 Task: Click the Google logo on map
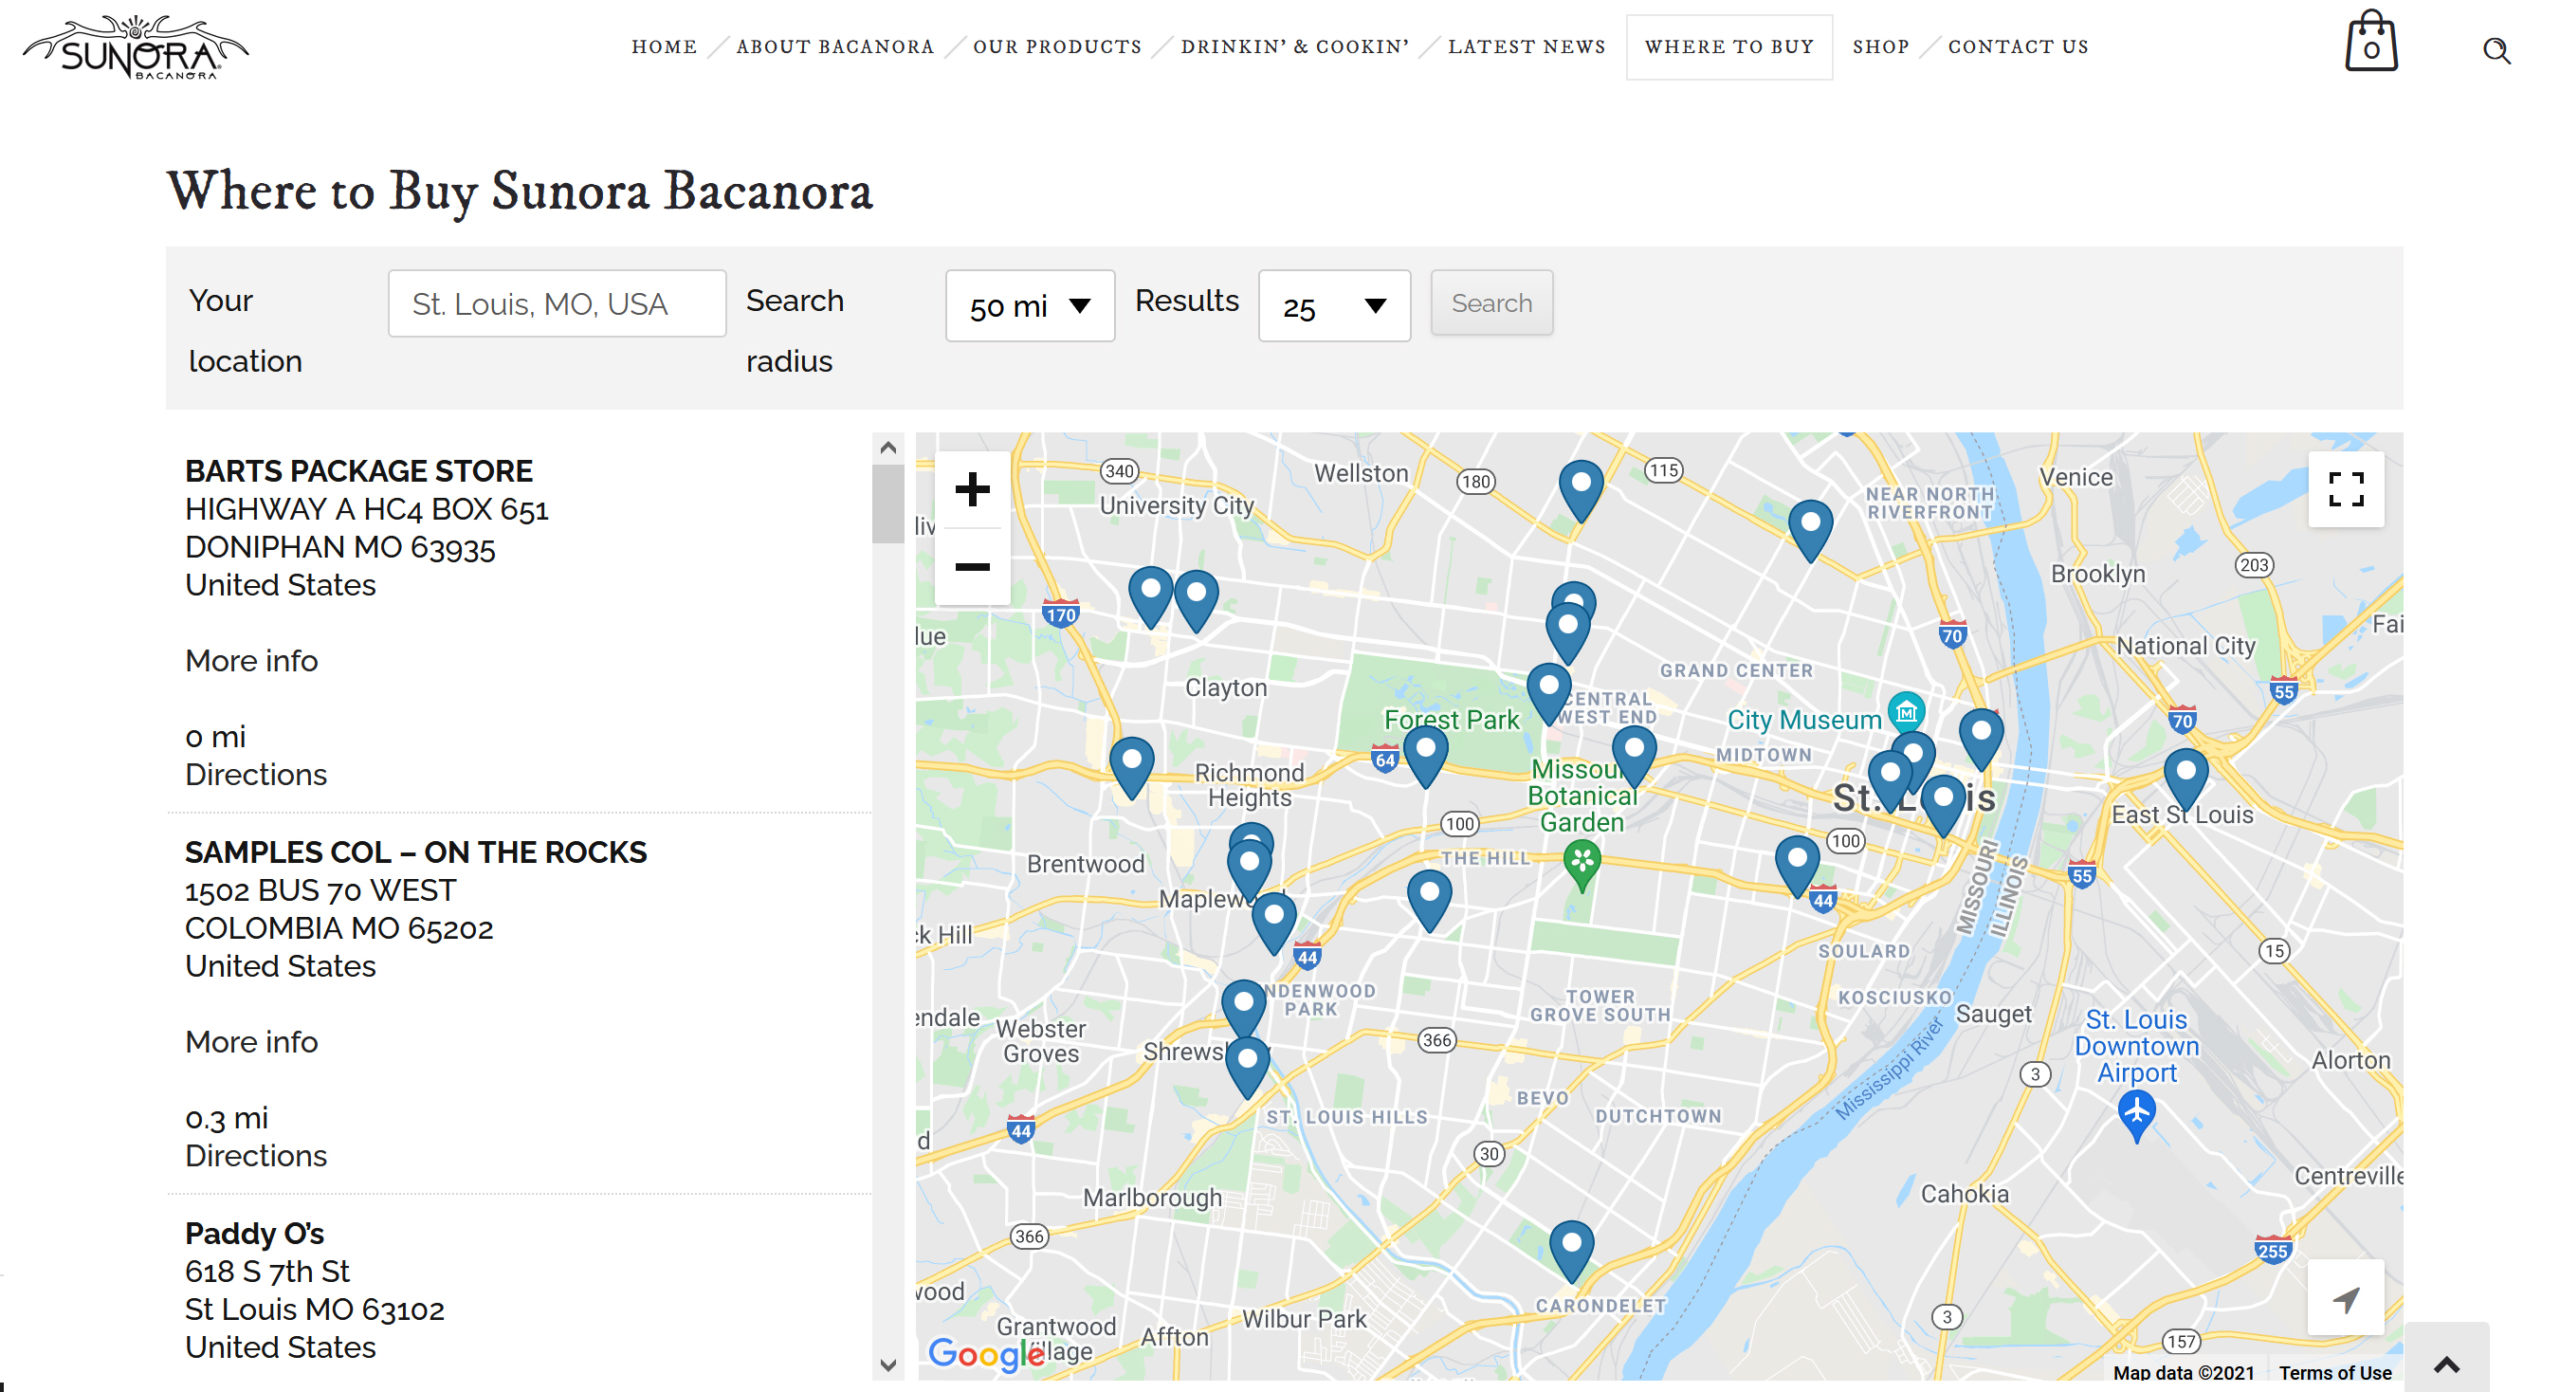pyautogui.click(x=986, y=1354)
